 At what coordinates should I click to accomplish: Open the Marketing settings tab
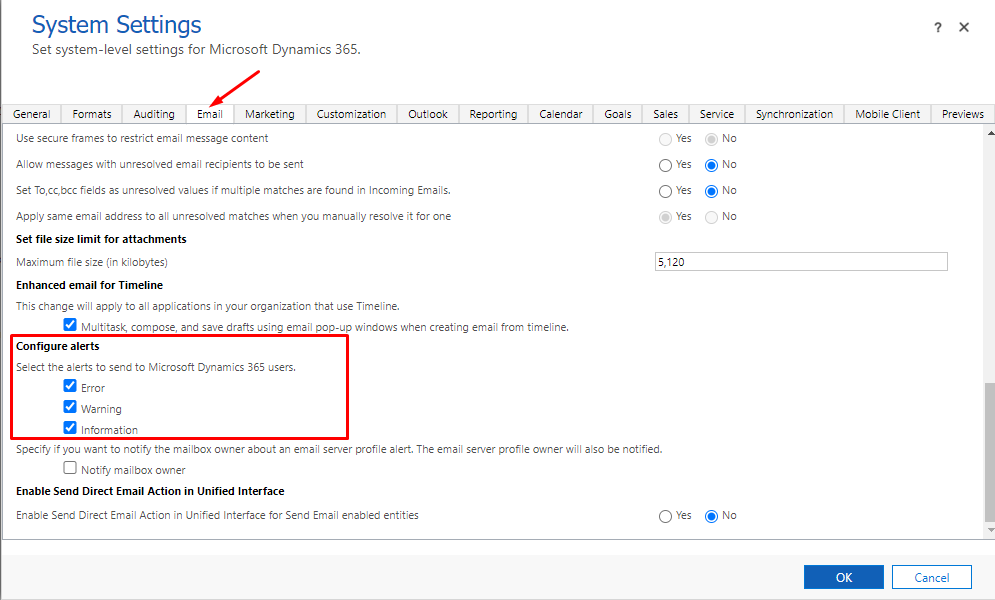click(x=269, y=113)
